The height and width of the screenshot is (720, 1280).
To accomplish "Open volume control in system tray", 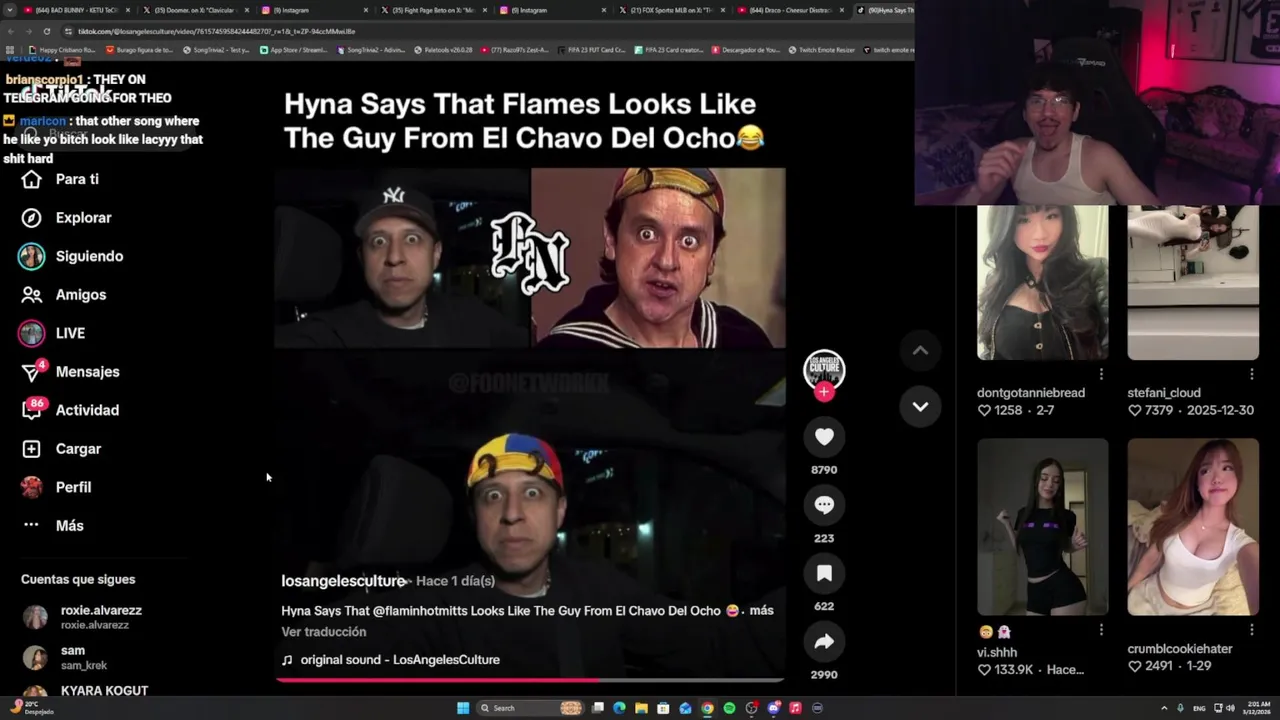I will pyautogui.click(x=1230, y=708).
